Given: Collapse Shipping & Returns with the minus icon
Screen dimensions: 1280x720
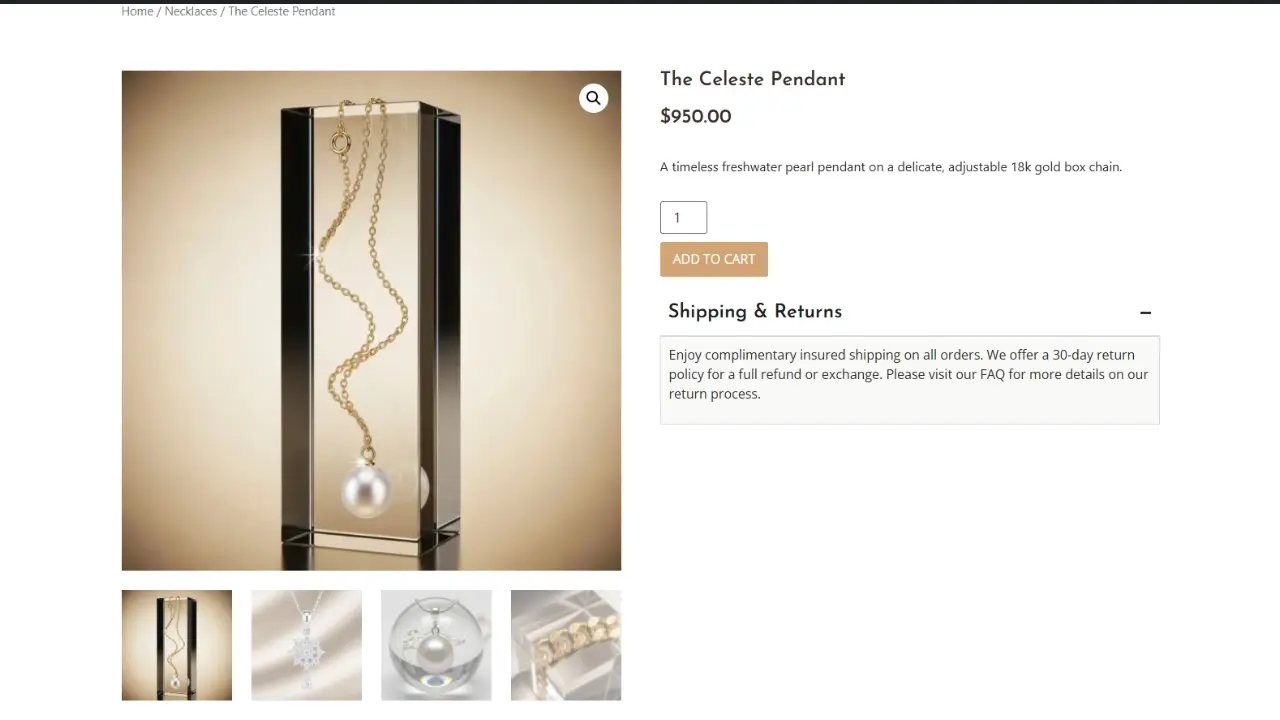Looking at the screenshot, I should [1145, 313].
